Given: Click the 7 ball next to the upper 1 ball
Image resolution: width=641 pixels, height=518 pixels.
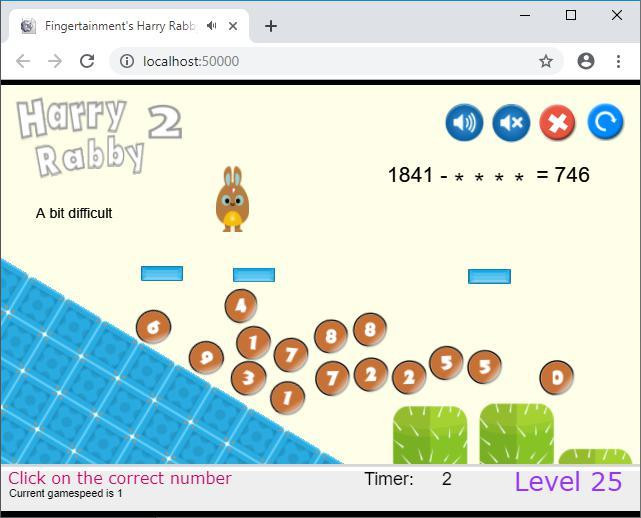Looking at the screenshot, I should [x=291, y=354].
